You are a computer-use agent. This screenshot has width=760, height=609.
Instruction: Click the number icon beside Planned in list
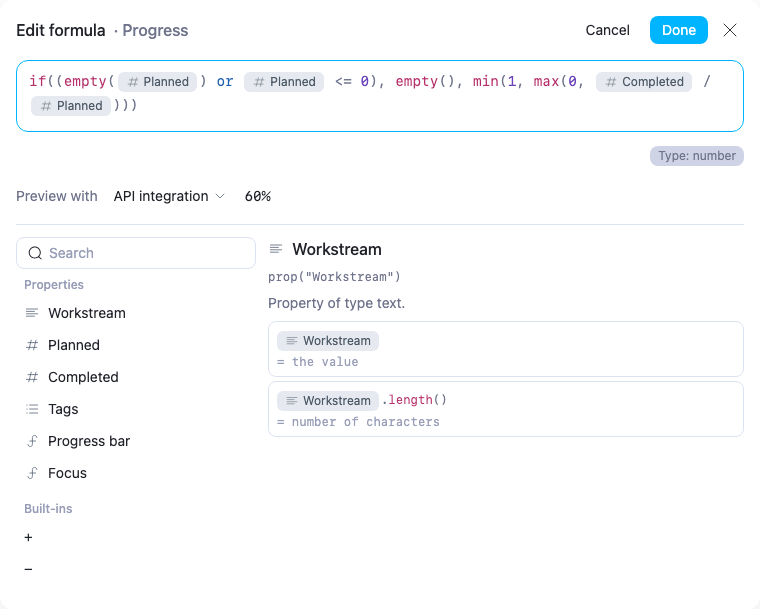(32, 345)
